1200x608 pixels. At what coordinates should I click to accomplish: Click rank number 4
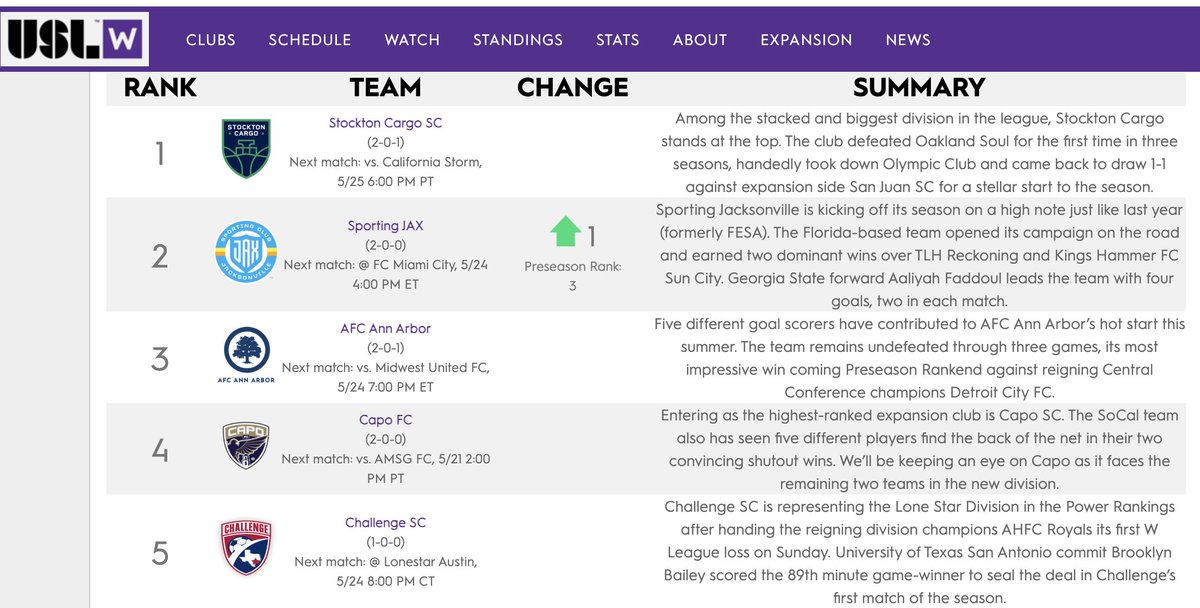pos(160,451)
